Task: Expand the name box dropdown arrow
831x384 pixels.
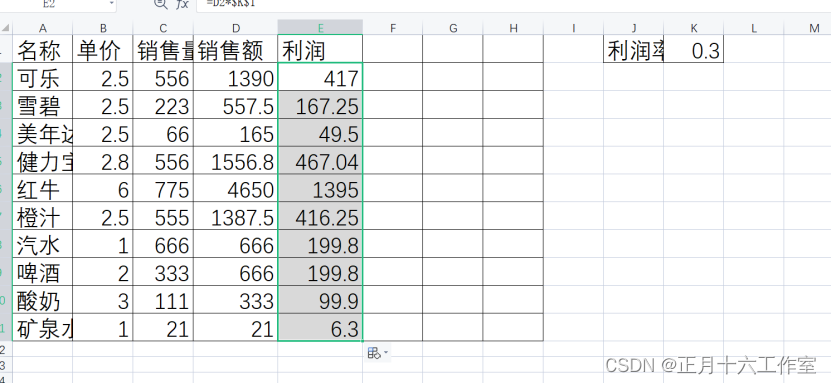Action: coord(111,3)
